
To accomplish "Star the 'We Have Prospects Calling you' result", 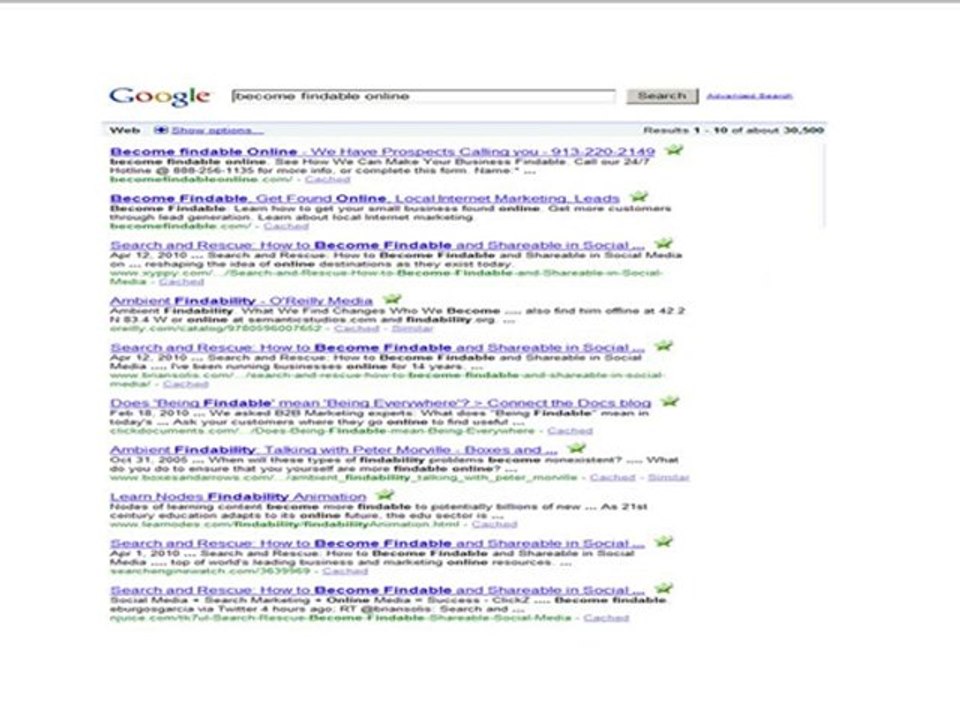I will click(x=674, y=149).
